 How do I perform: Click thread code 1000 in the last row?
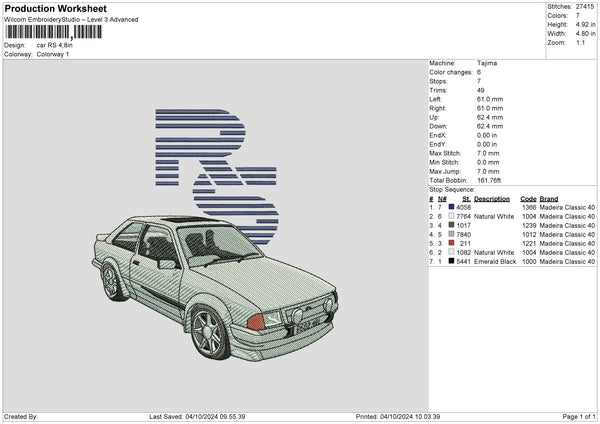[529, 262]
